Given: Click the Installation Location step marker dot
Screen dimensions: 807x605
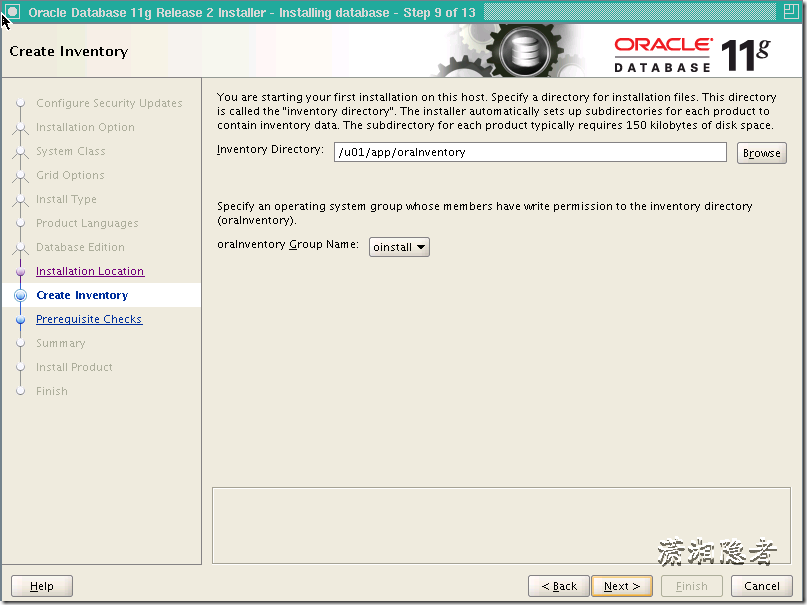Looking at the screenshot, I should 22,271.
